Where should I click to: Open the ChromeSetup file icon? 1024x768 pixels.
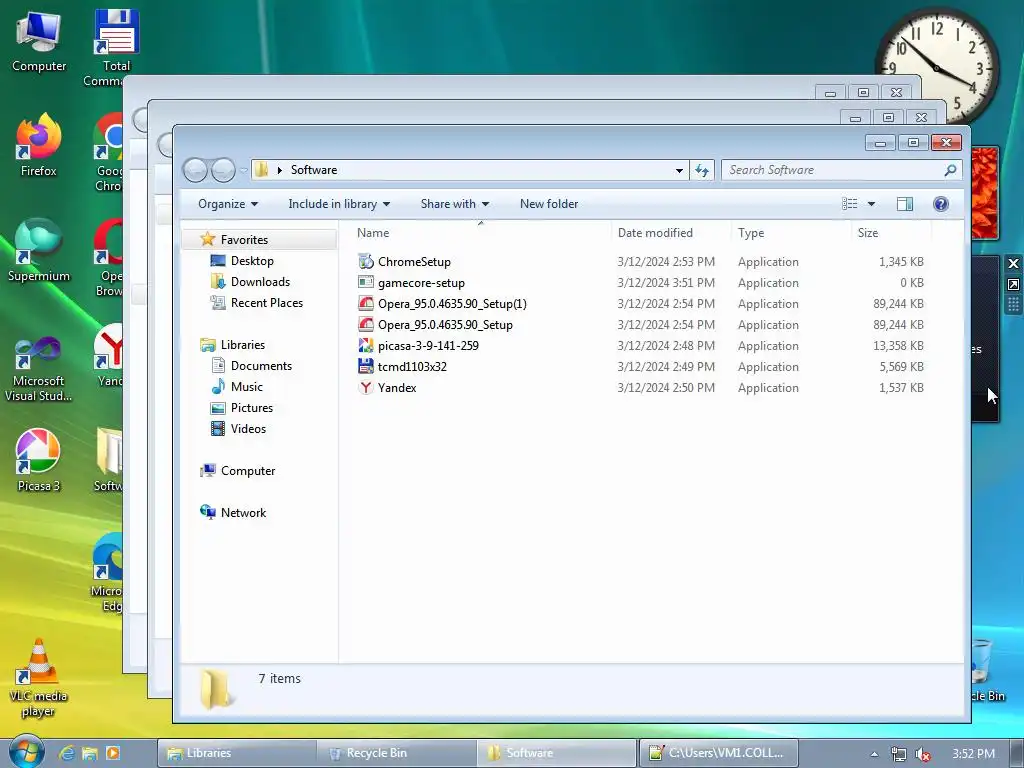[x=366, y=261]
